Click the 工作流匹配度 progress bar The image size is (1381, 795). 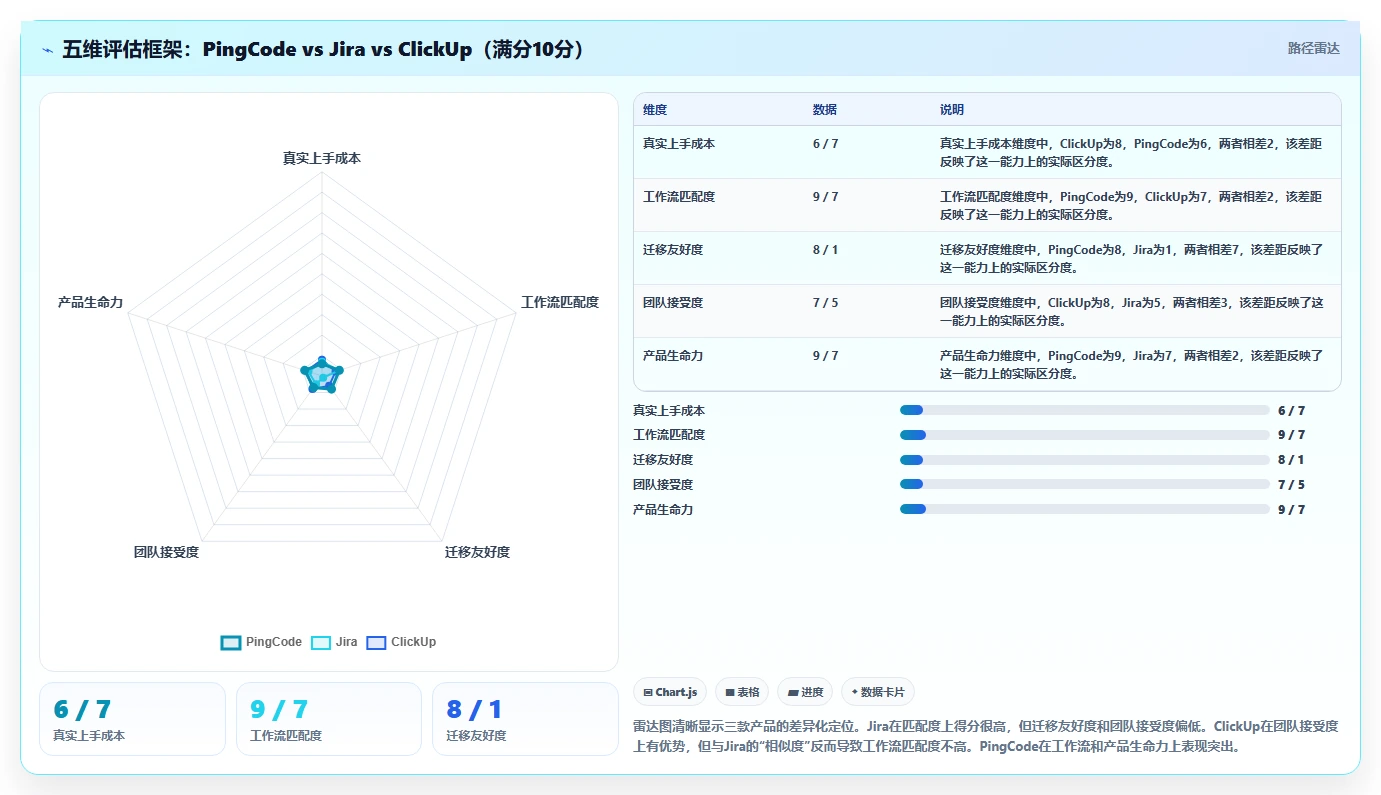[1084, 435]
